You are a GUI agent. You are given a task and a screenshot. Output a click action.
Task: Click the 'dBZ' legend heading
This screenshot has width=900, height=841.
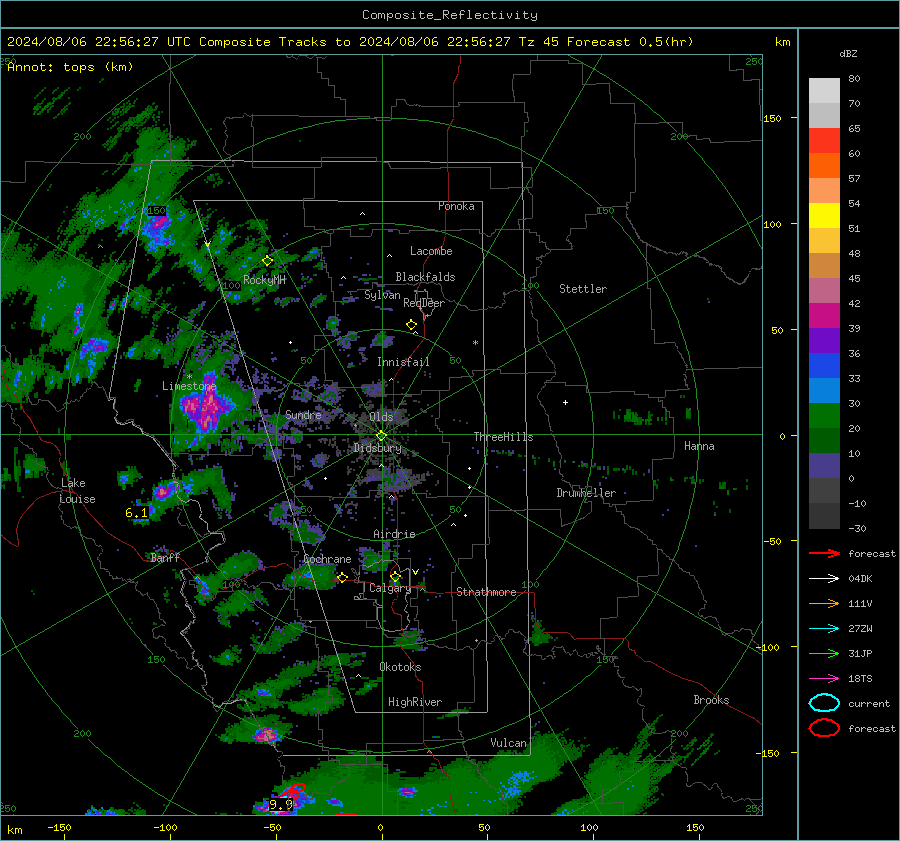(x=848, y=54)
